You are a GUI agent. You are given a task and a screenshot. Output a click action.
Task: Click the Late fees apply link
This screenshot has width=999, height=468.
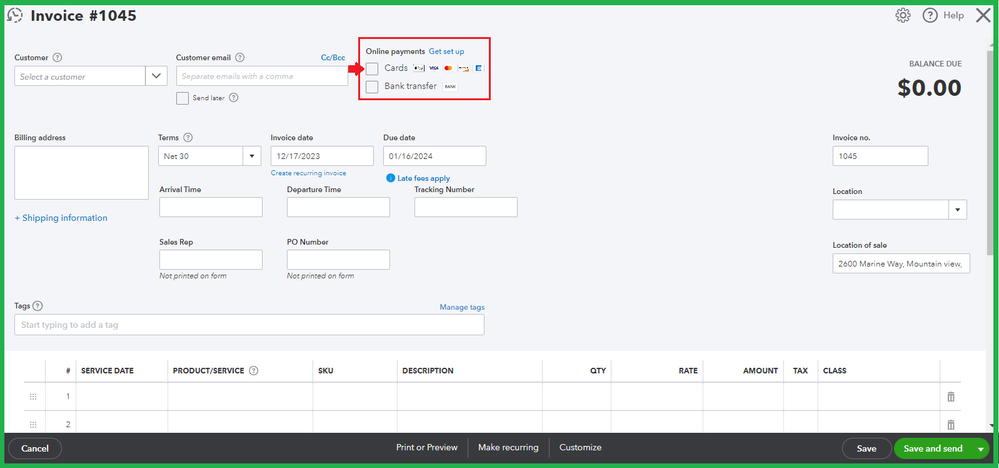coord(424,178)
